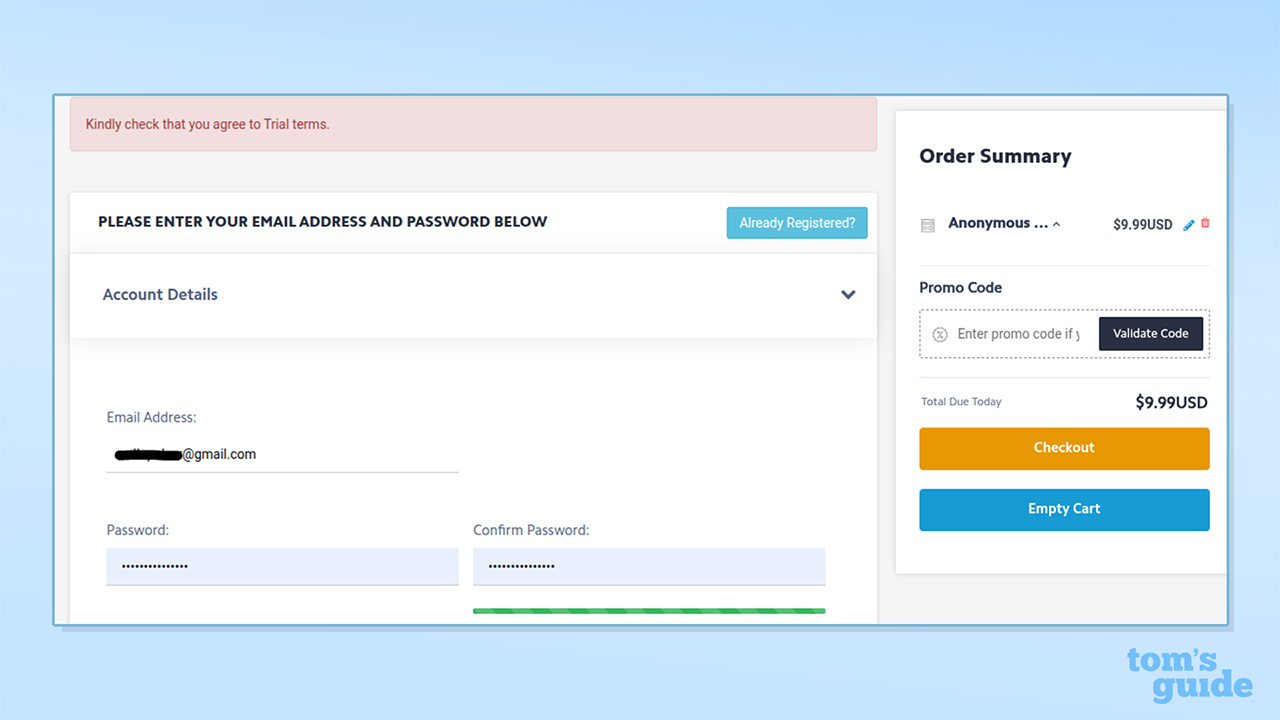
Task: Select the Account Details section header
Action: coord(160,294)
